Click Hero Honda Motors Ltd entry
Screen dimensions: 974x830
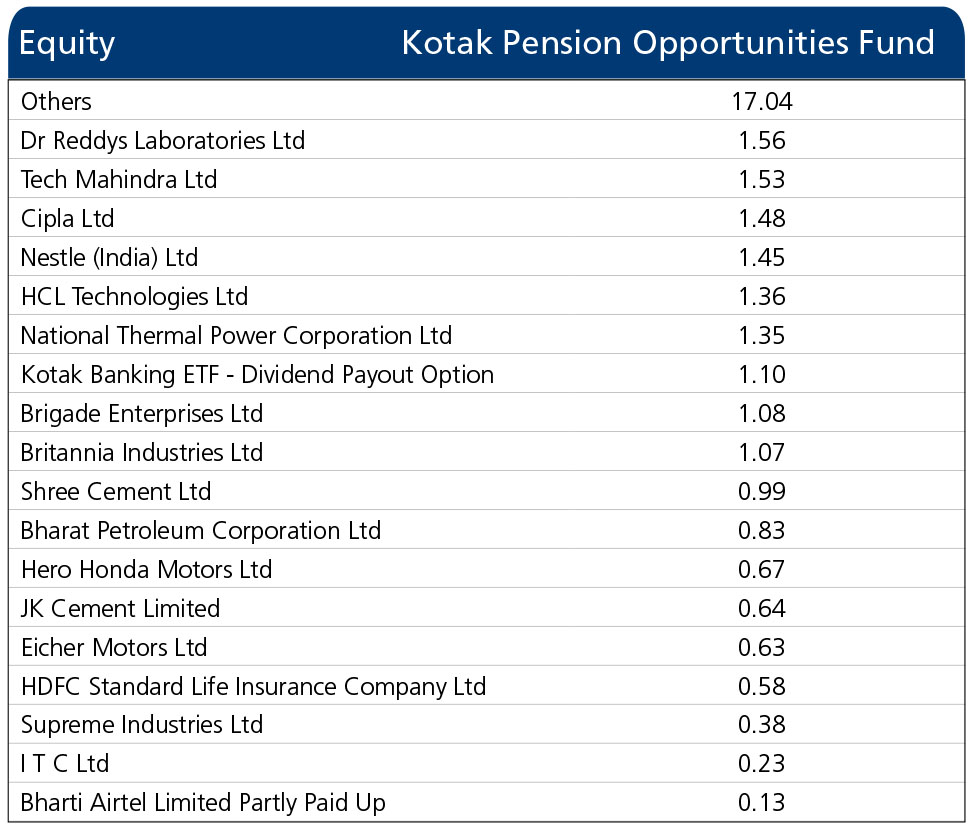pos(146,569)
